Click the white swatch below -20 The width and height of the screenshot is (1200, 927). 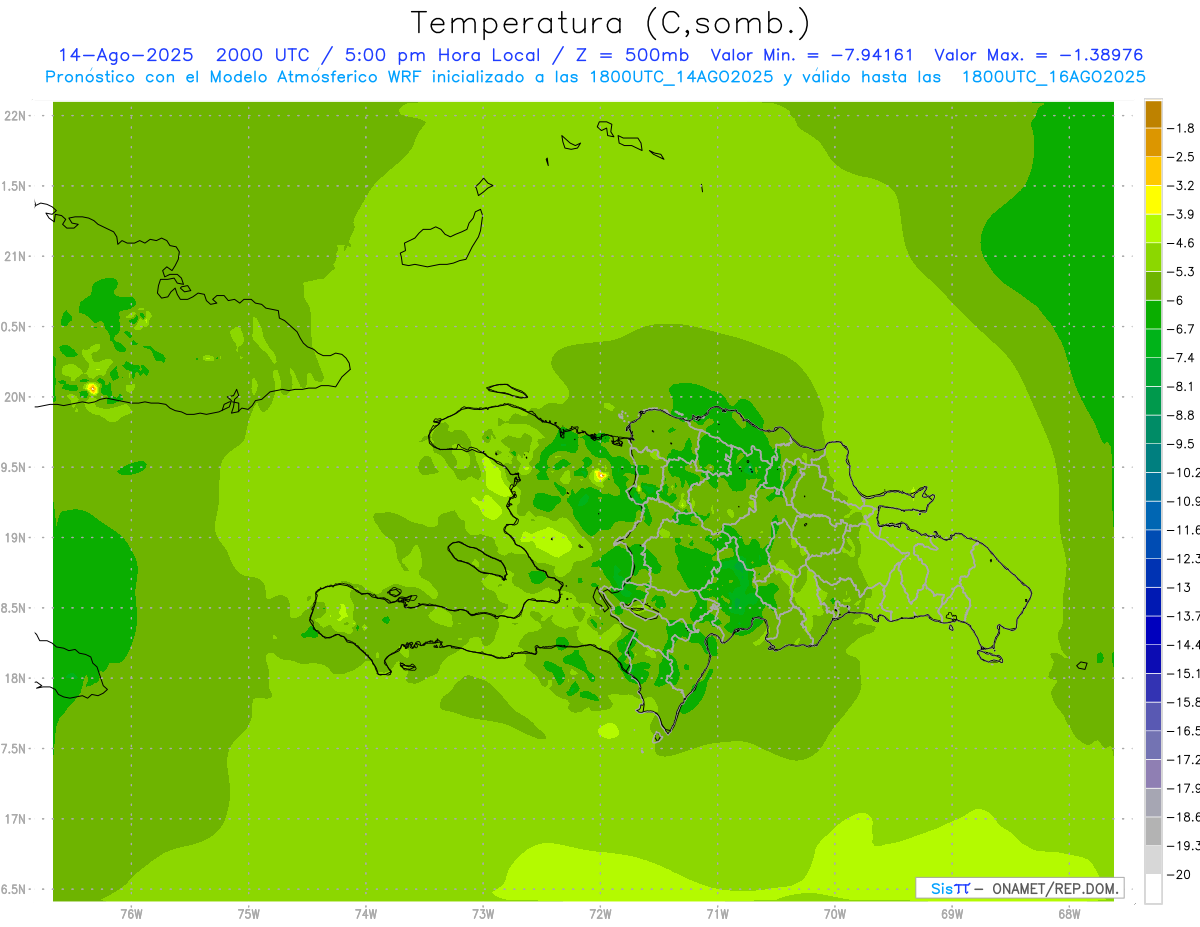coord(1153,889)
